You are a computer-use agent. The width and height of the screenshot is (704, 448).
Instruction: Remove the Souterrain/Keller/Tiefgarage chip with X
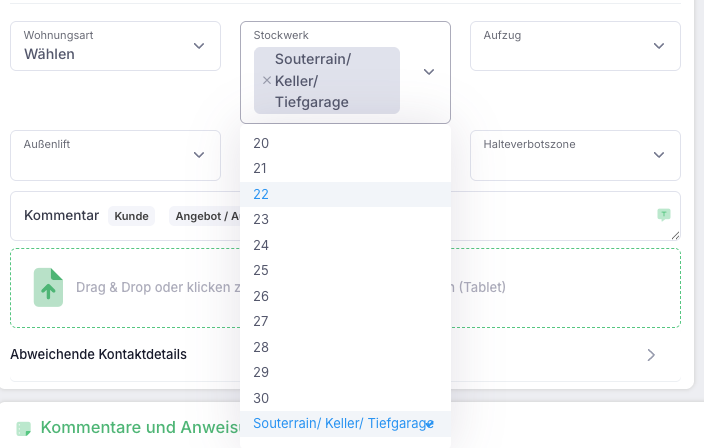coord(267,80)
